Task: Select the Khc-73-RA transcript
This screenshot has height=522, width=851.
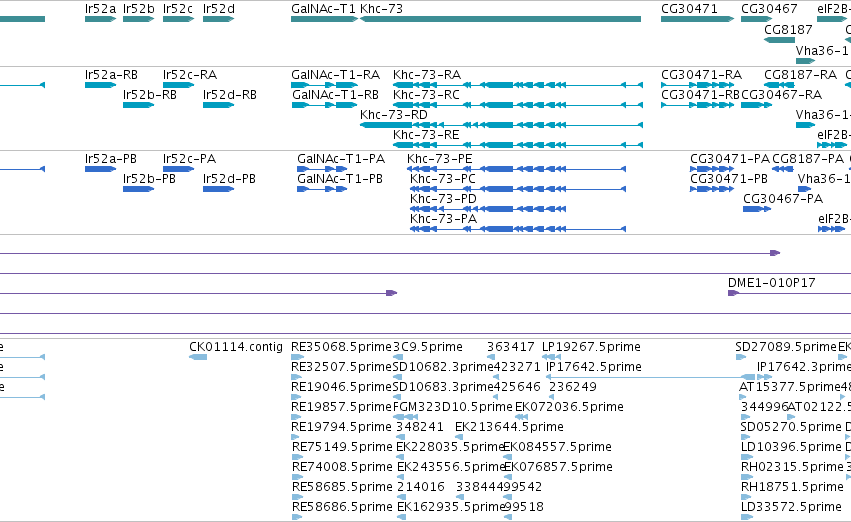Action: pyautogui.click(x=518, y=85)
